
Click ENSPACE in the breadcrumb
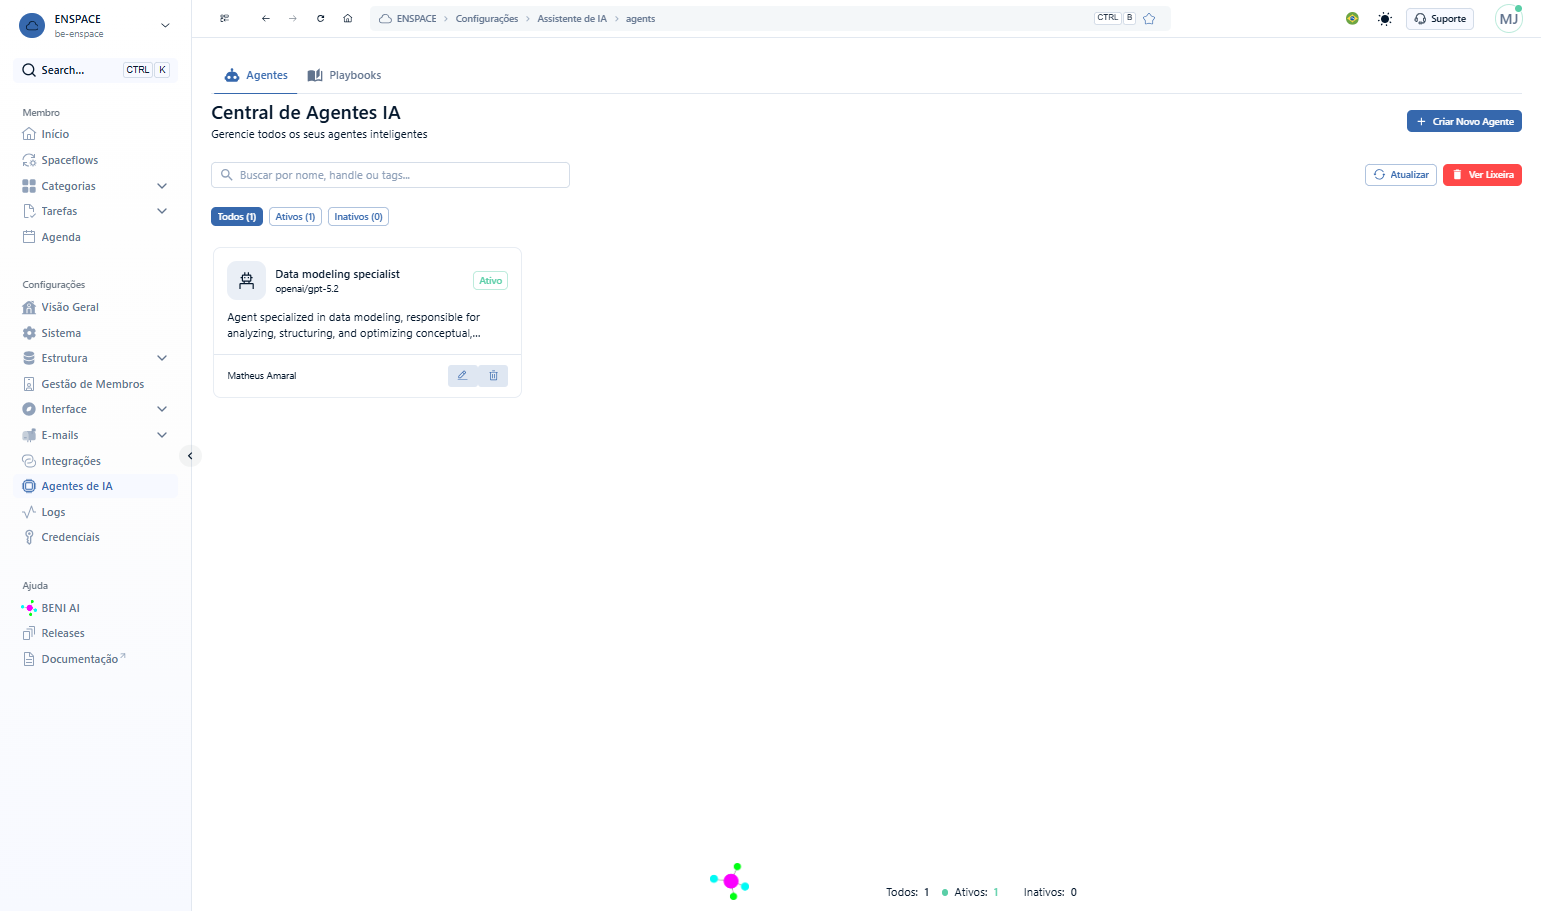[408, 19]
